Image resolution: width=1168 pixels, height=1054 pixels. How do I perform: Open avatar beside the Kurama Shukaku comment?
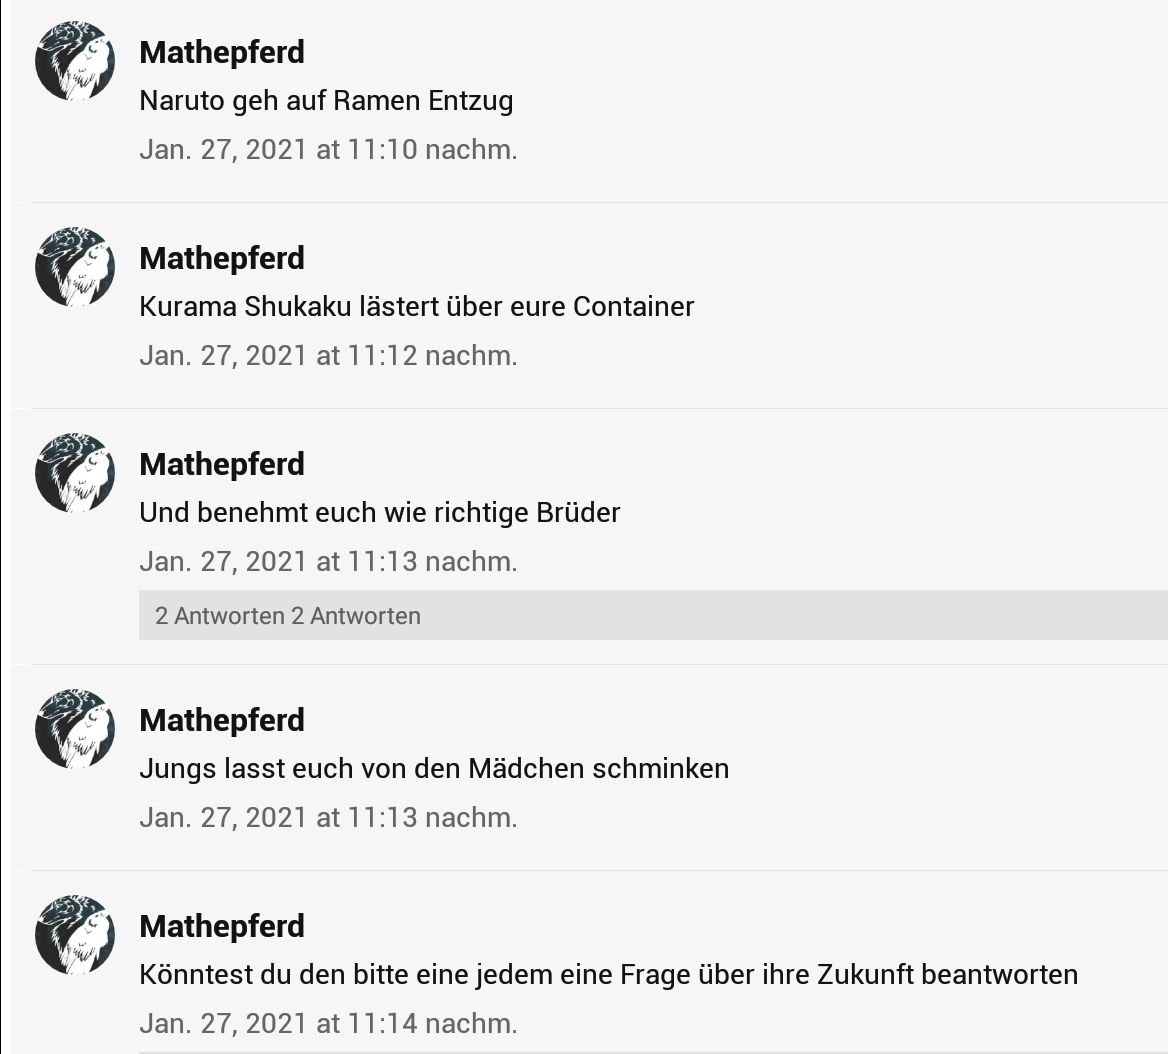[x=74, y=267]
